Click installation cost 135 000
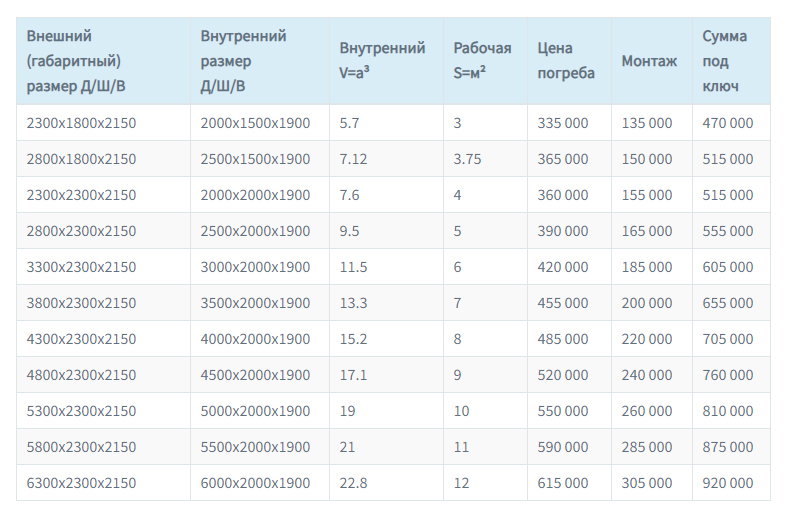790x515 pixels. click(647, 123)
